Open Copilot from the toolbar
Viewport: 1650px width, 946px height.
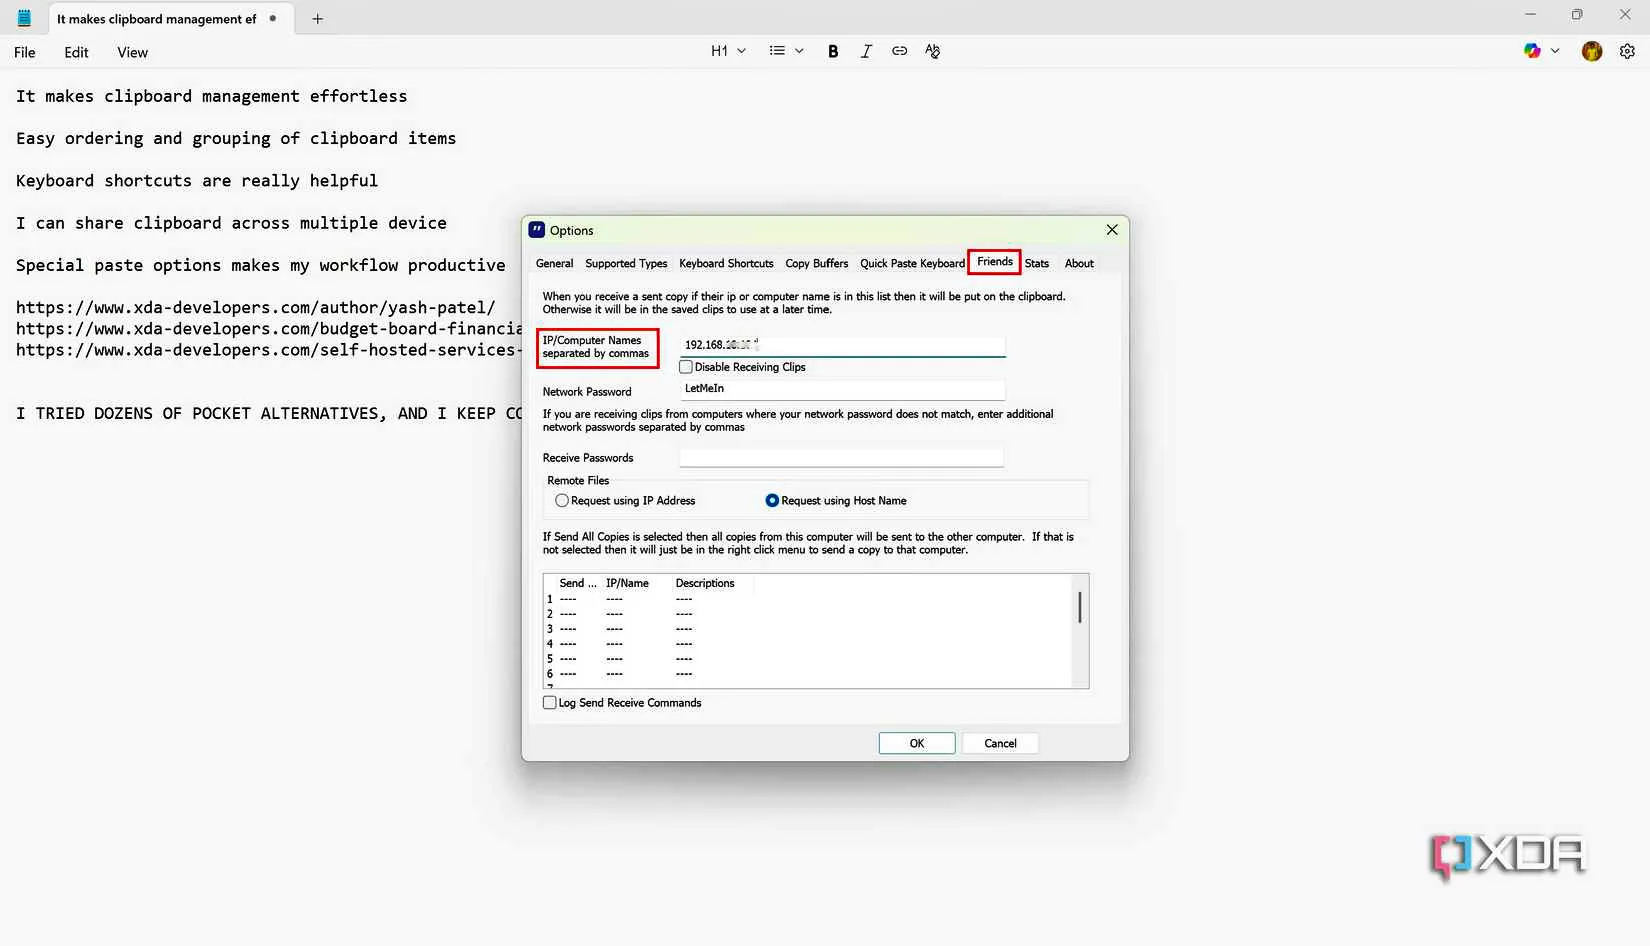(1532, 51)
